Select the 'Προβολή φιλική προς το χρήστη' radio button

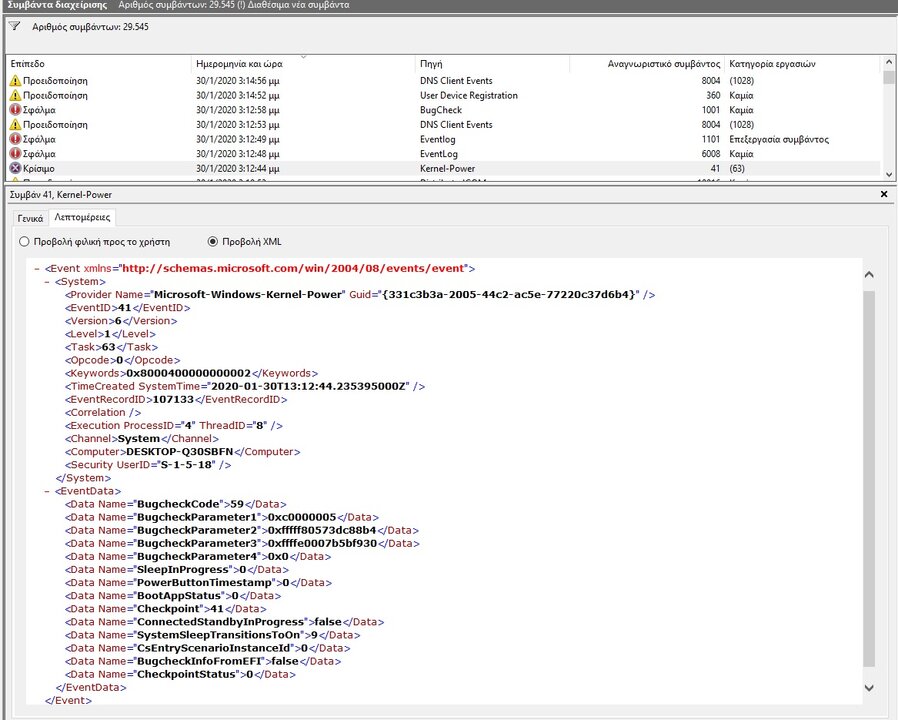25,242
